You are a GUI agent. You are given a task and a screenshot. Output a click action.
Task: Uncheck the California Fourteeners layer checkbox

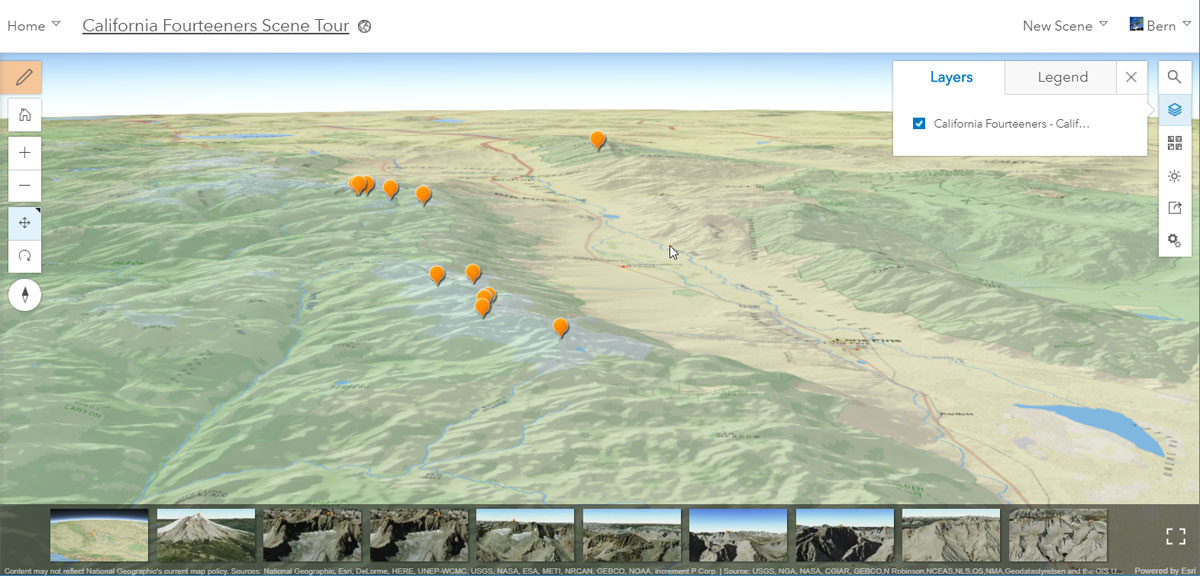pos(919,124)
